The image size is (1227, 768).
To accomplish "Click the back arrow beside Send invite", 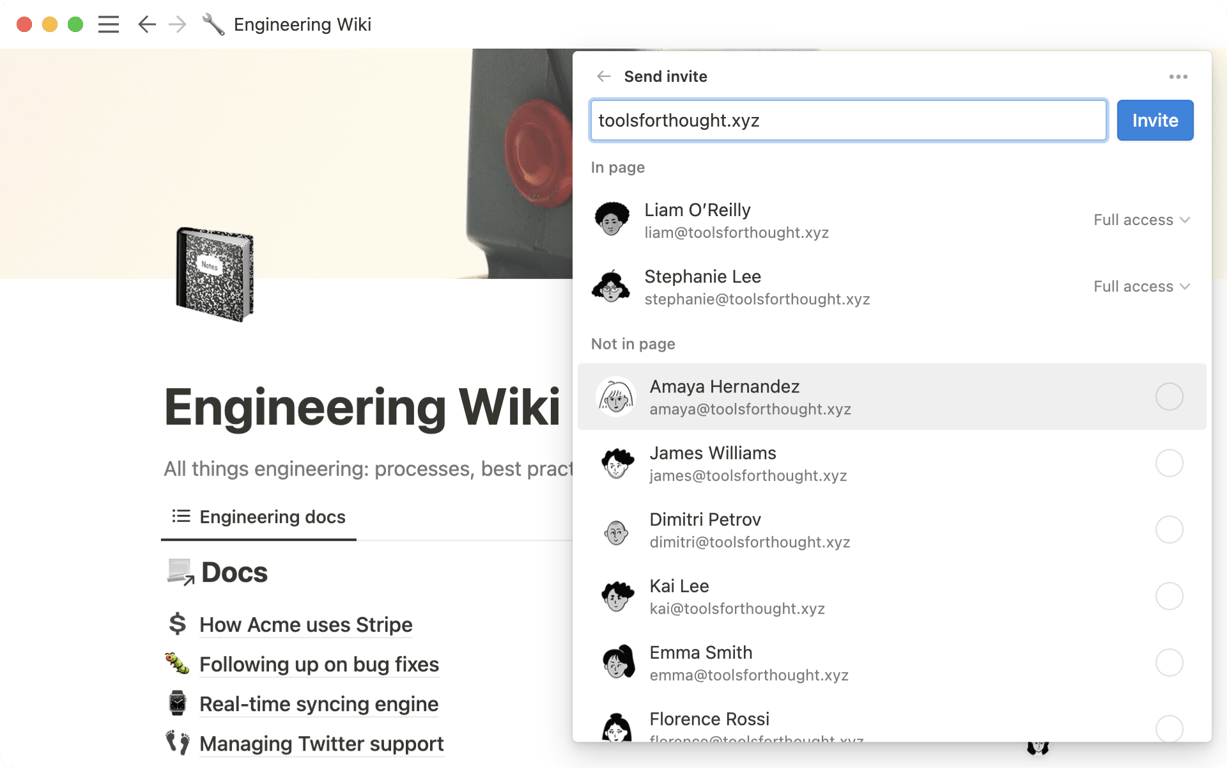I will (603, 76).
